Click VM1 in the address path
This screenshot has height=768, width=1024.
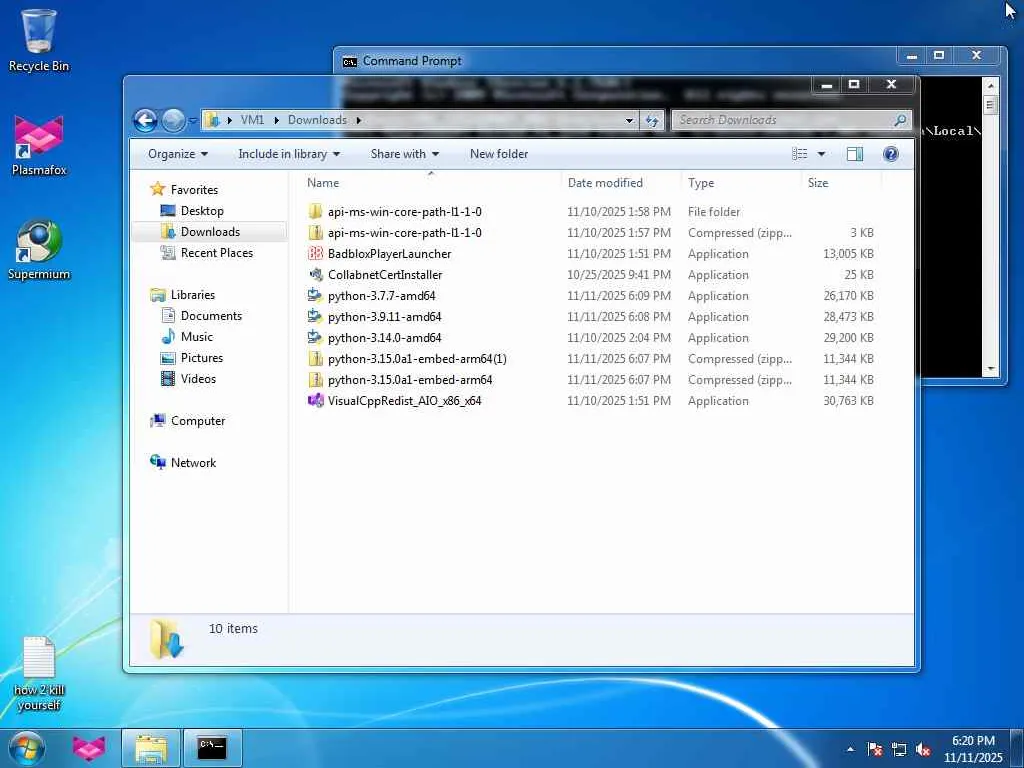click(x=252, y=120)
